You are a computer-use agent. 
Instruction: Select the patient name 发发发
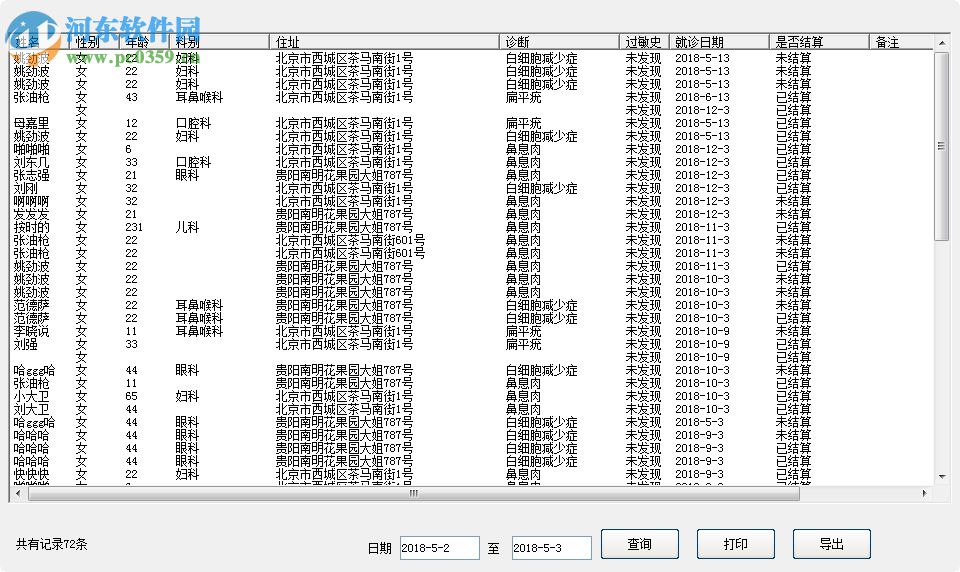31,214
